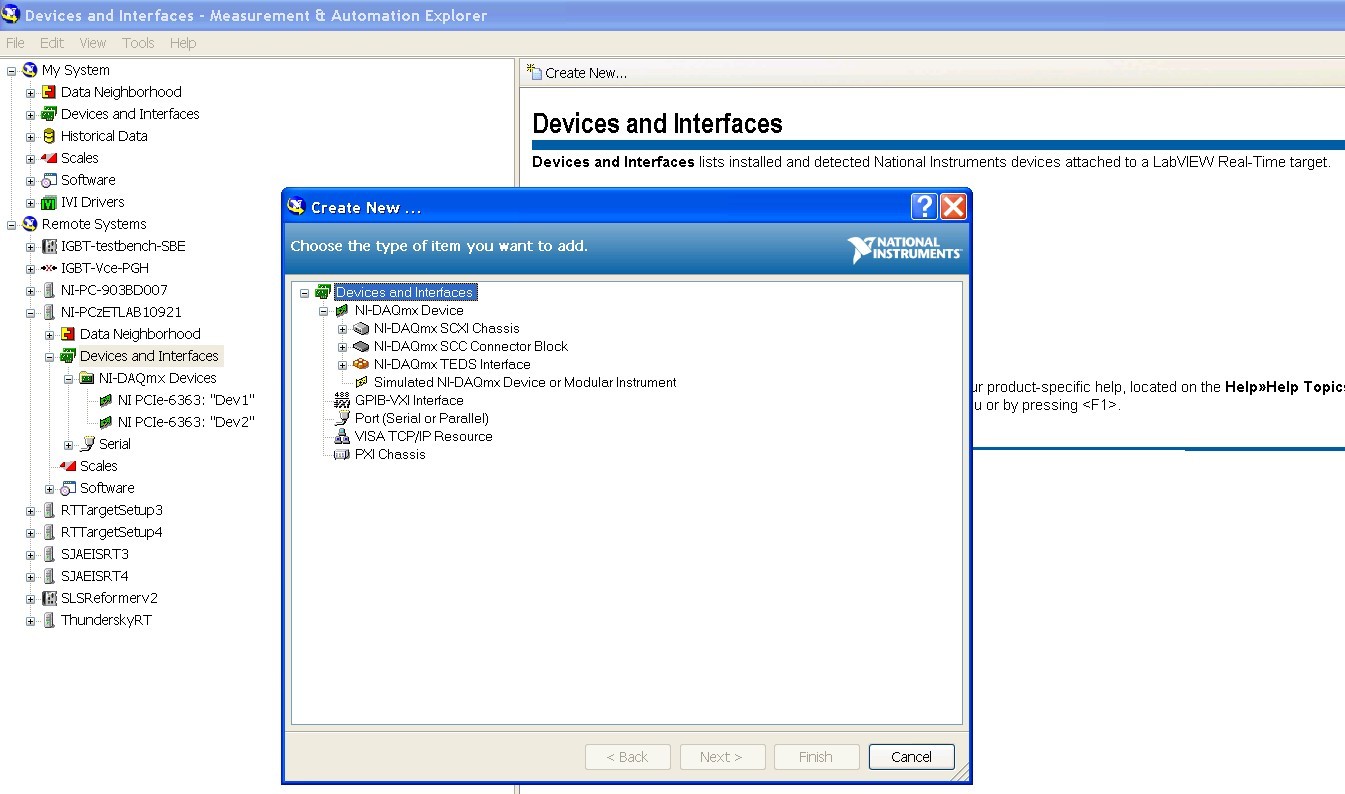Screen dimensions: 1345x794
Task: Expand Software under My System
Action: coord(30,180)
